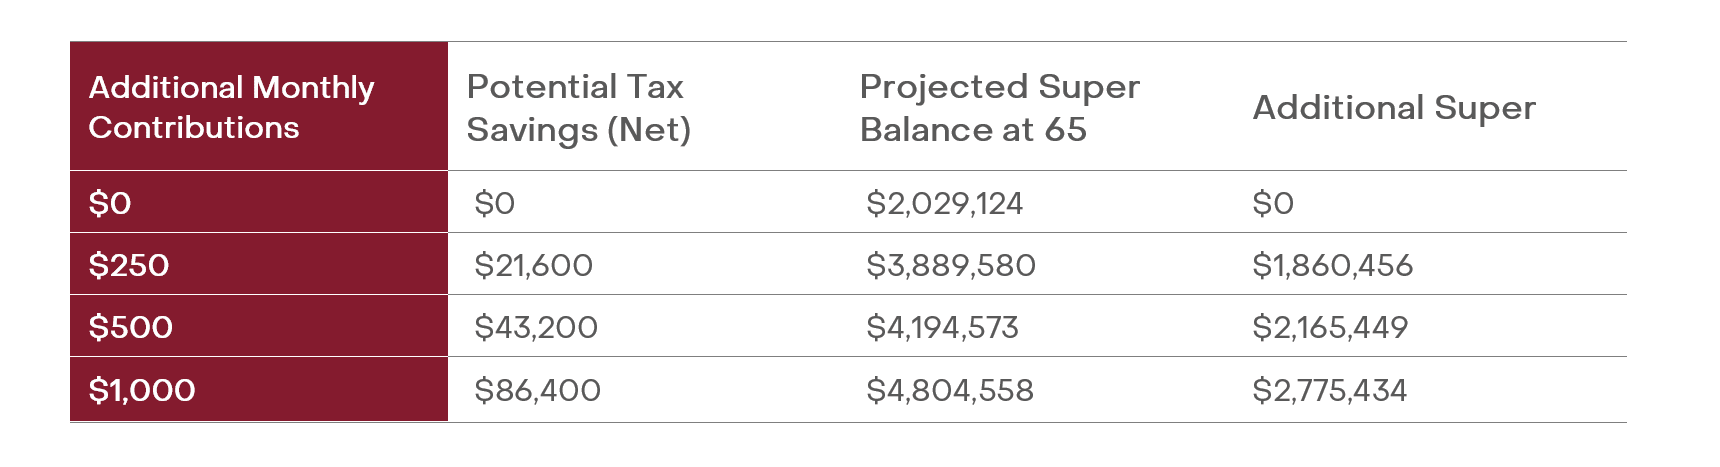The width and height of the screenshot is (1720, 467).
Task: Select the $4,194,573 balance cell
Action: (x=942, y=327)
